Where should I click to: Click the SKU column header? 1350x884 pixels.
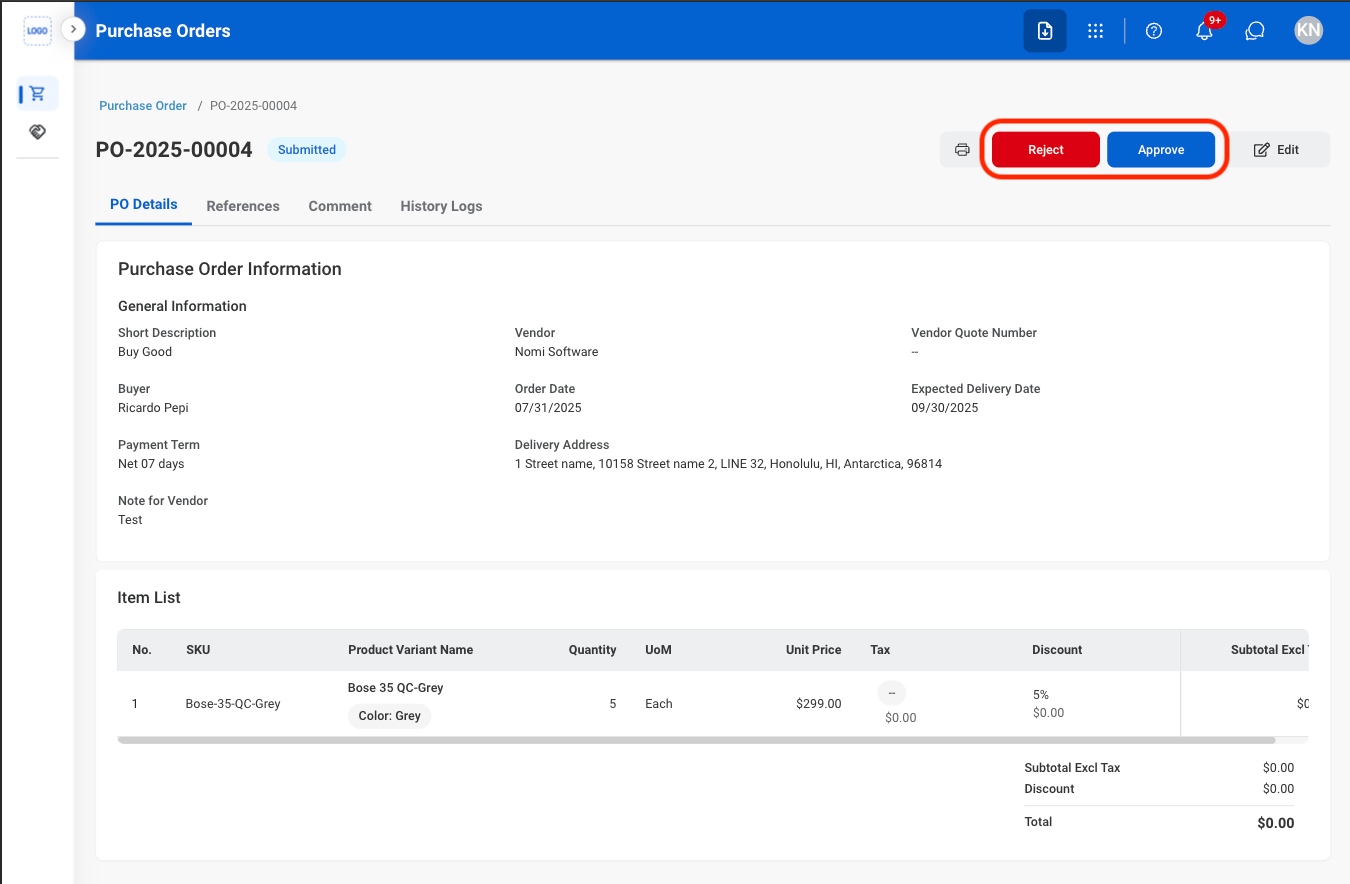pyautogui.click(x=198, y=650)
